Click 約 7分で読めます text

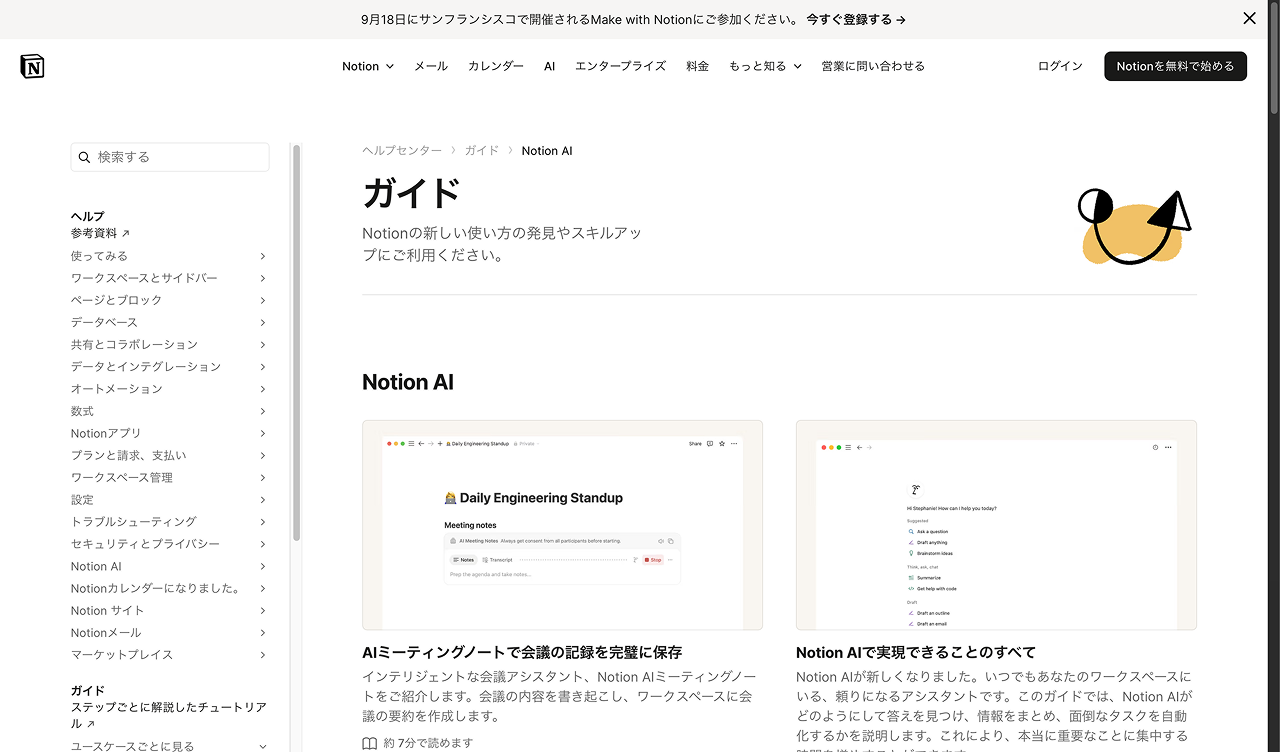(x=428, y=743)
